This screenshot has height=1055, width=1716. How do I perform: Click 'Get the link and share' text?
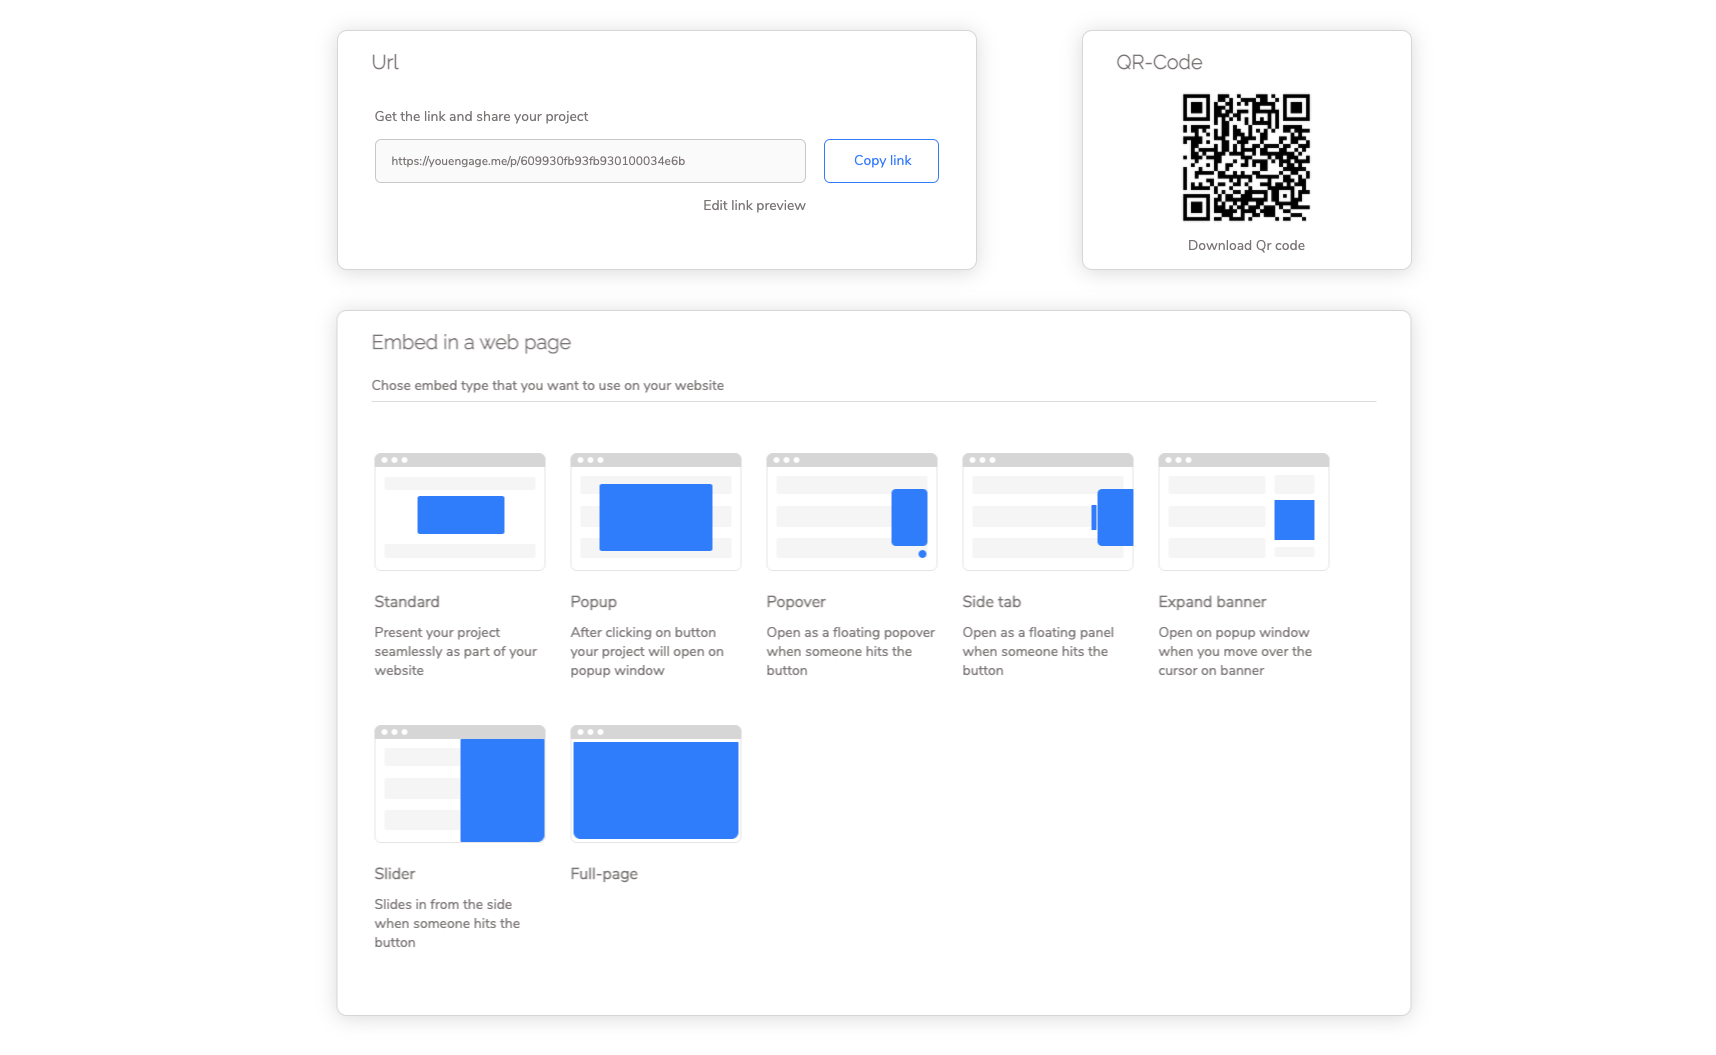[481, 116]
